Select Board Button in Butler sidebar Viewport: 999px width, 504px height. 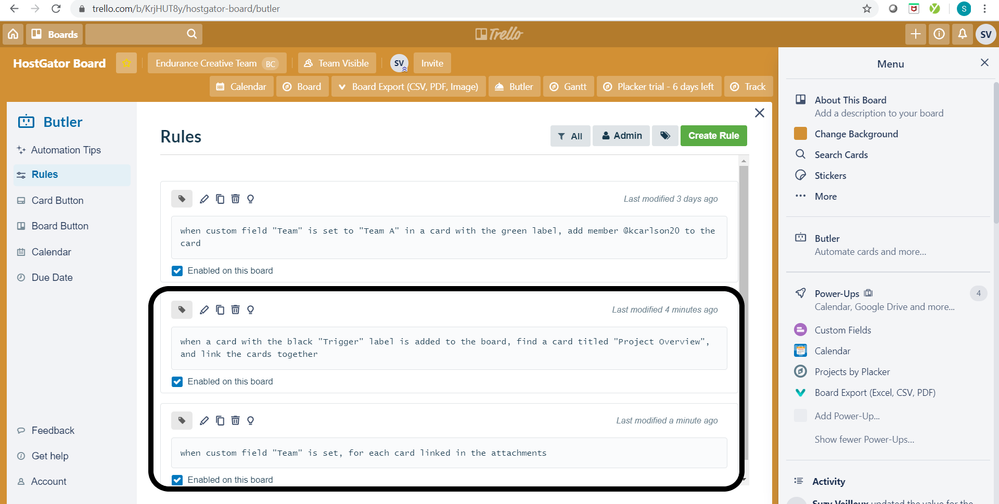tap(60, 226)
